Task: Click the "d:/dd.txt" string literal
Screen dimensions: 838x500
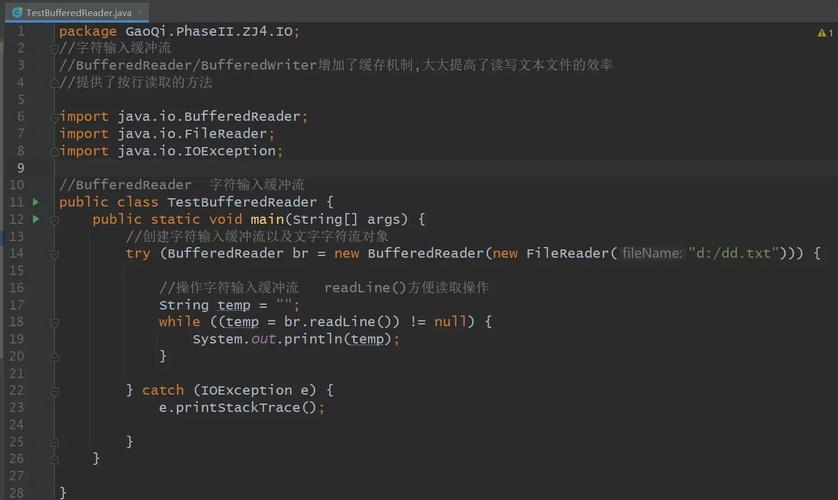Action: coord(733,253)
